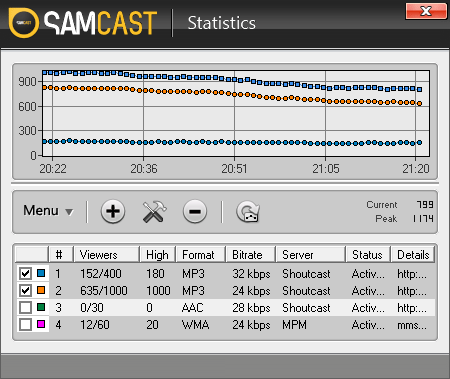Click the add encoder plus icon
The image size is (450, 379).
113,211
